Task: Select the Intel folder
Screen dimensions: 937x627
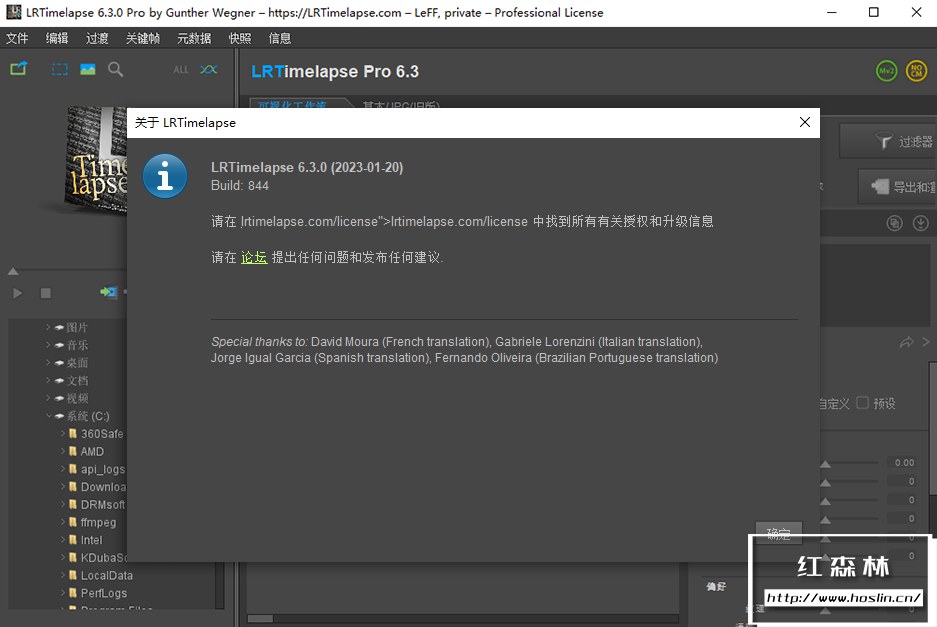Action: pos(91,540)
